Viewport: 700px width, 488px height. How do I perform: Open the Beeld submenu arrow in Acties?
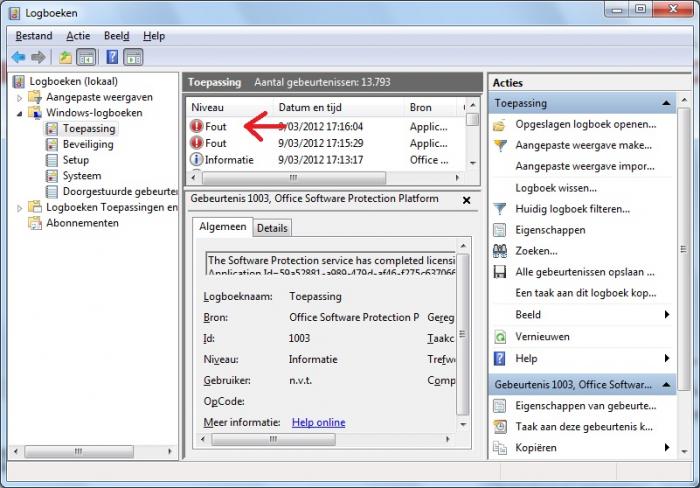pyautogui.click(x=667, y=314)
